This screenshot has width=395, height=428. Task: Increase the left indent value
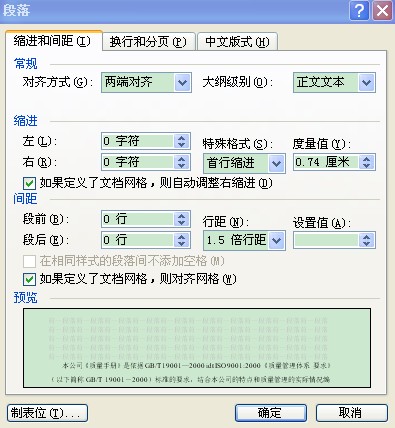[182, 138]
